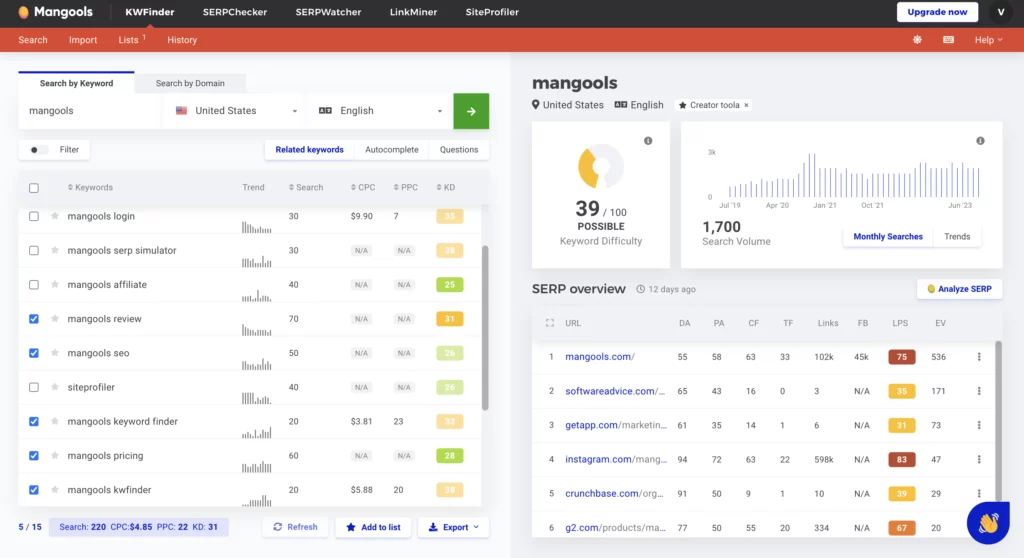This screenshot has width=1024, height=558.
Task: Star the mangools affiliate keyword
Action: click(x=55, y=285)
